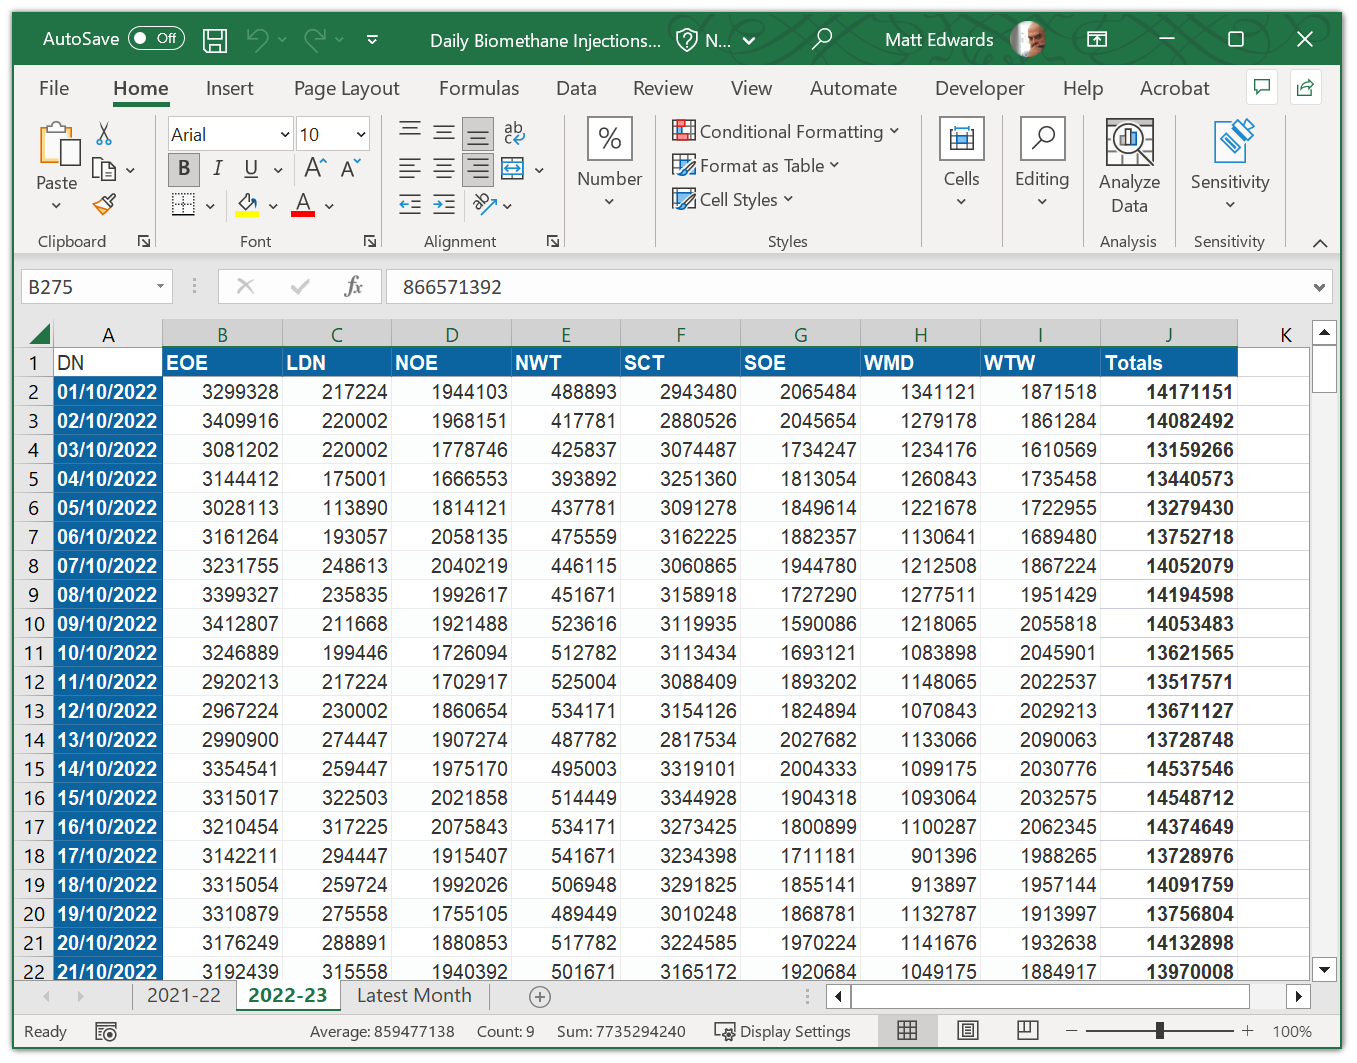The height and width of the screenshot is (1063, 1357).
Task: Collapse the ribbon with up chevron
Action: [1320, 243]
